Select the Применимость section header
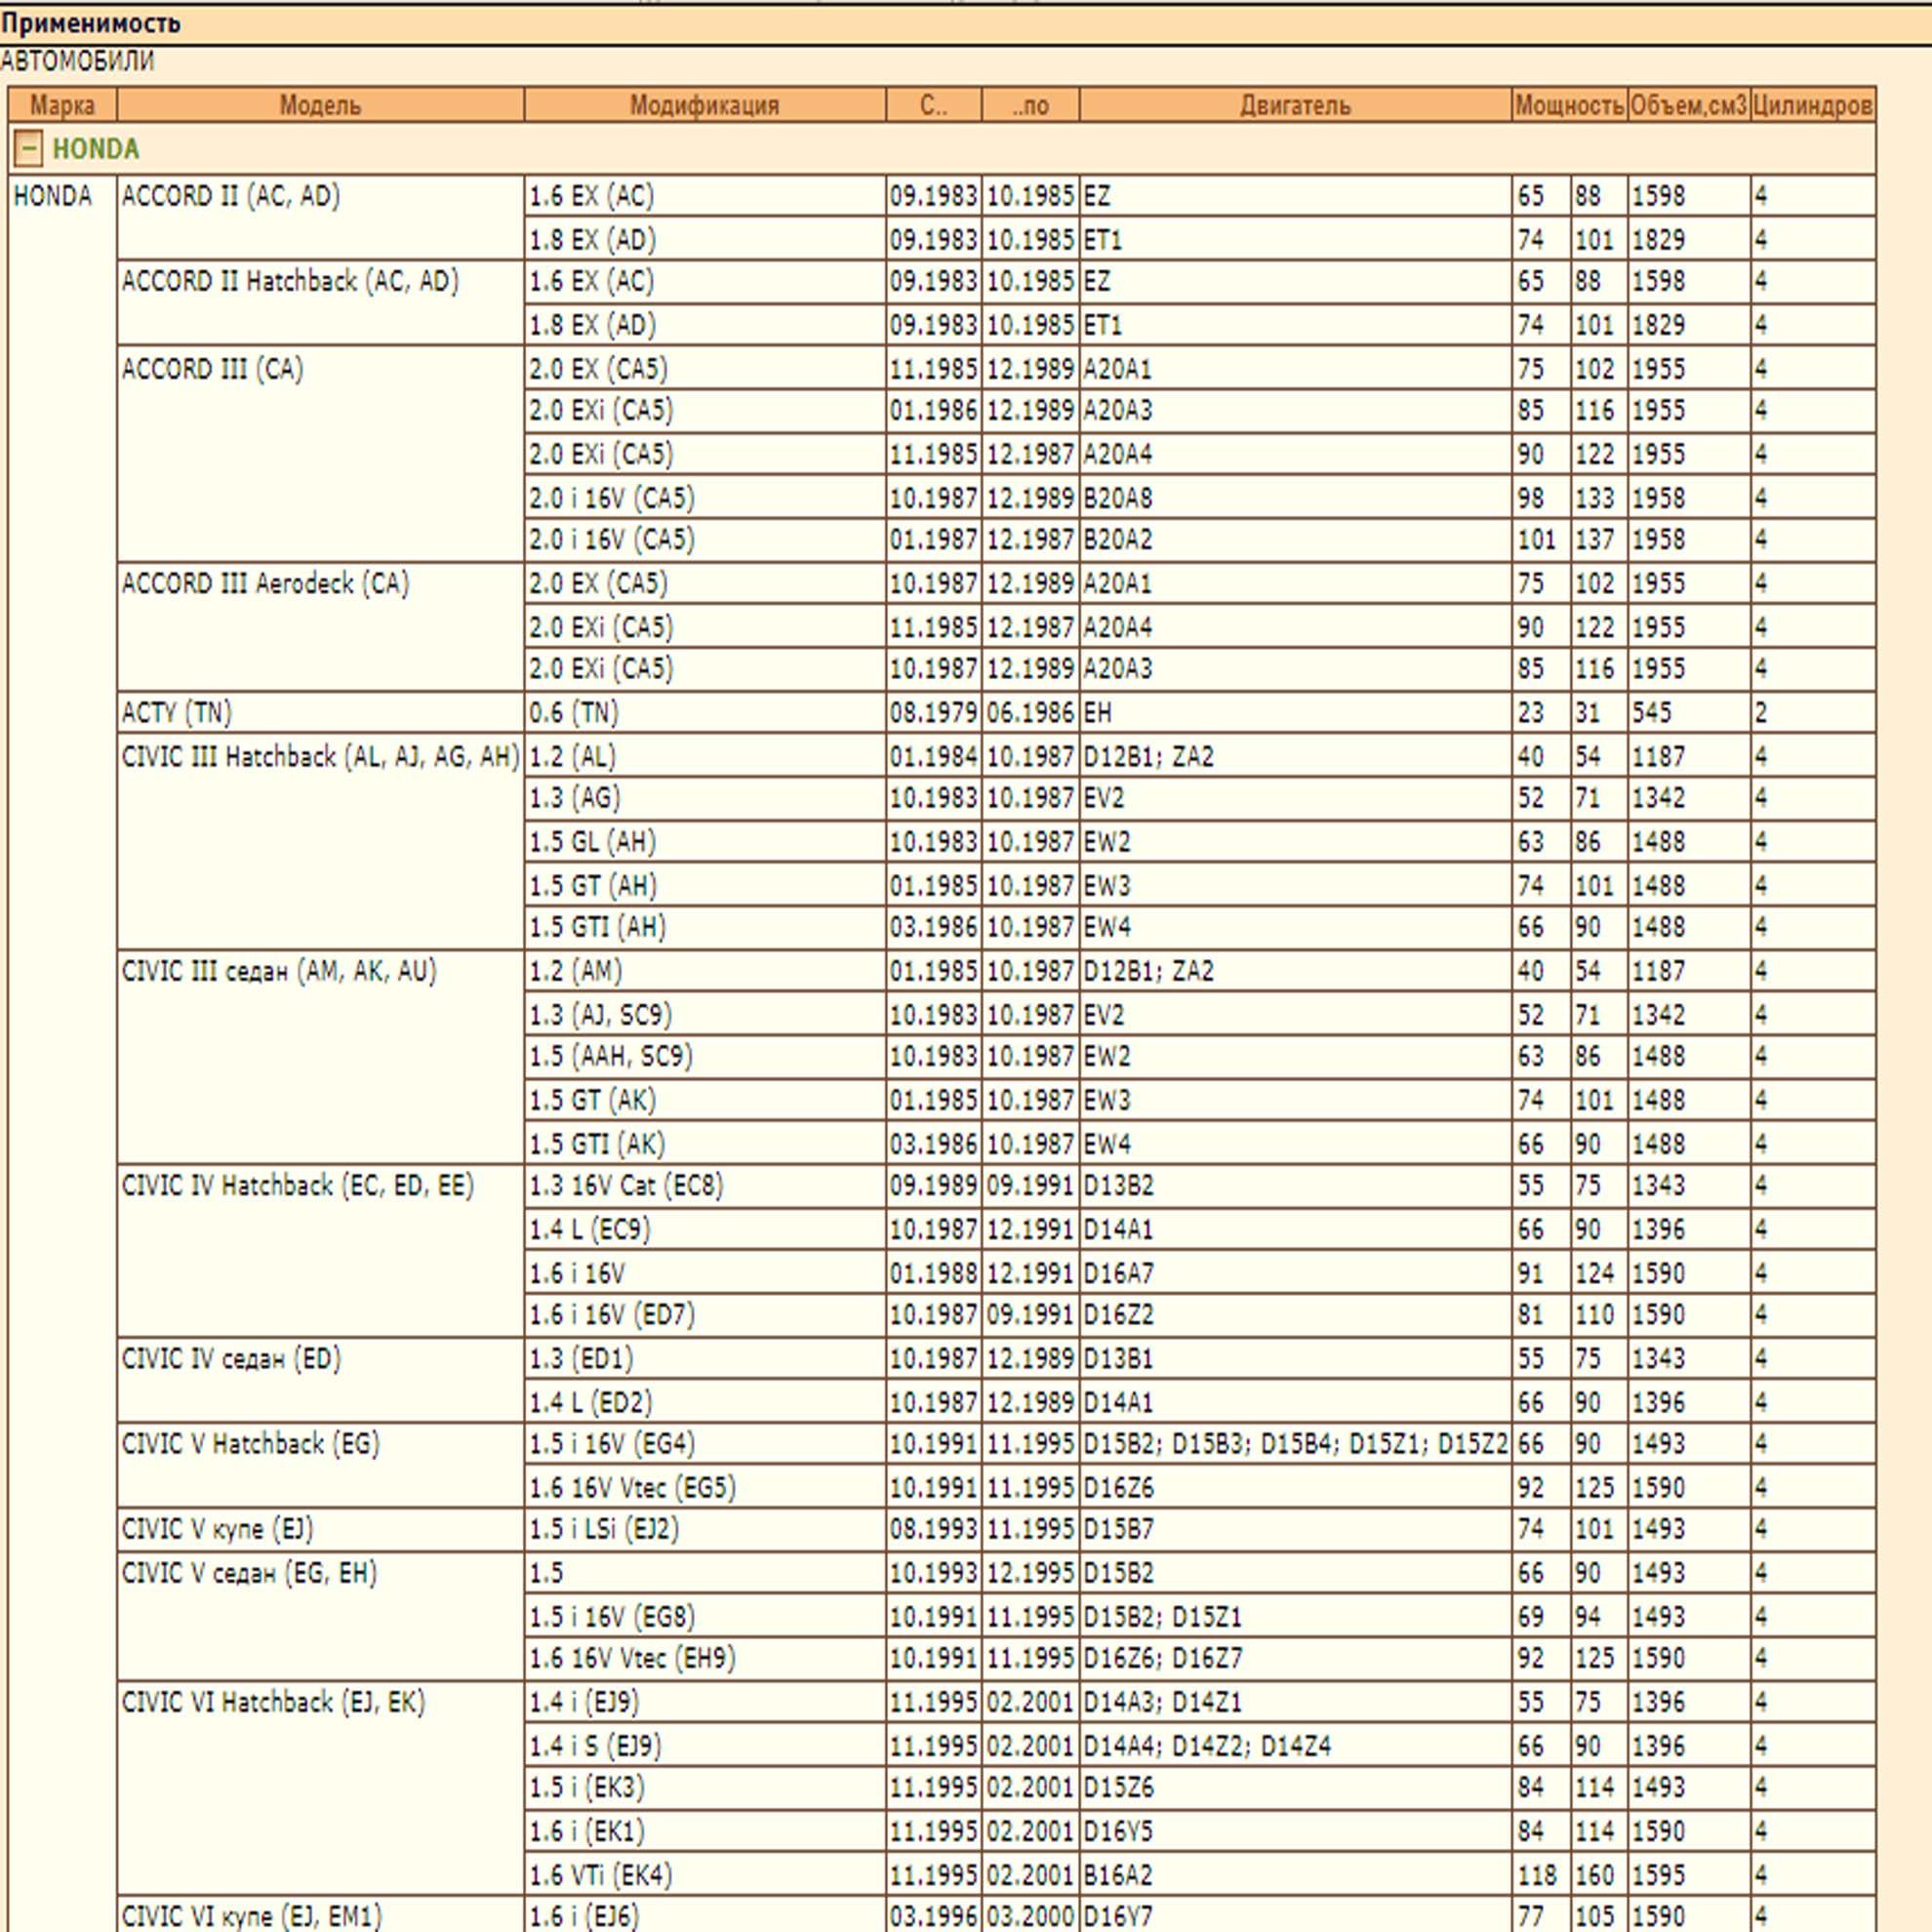1932x1932 pixels. tap(92, 23)
